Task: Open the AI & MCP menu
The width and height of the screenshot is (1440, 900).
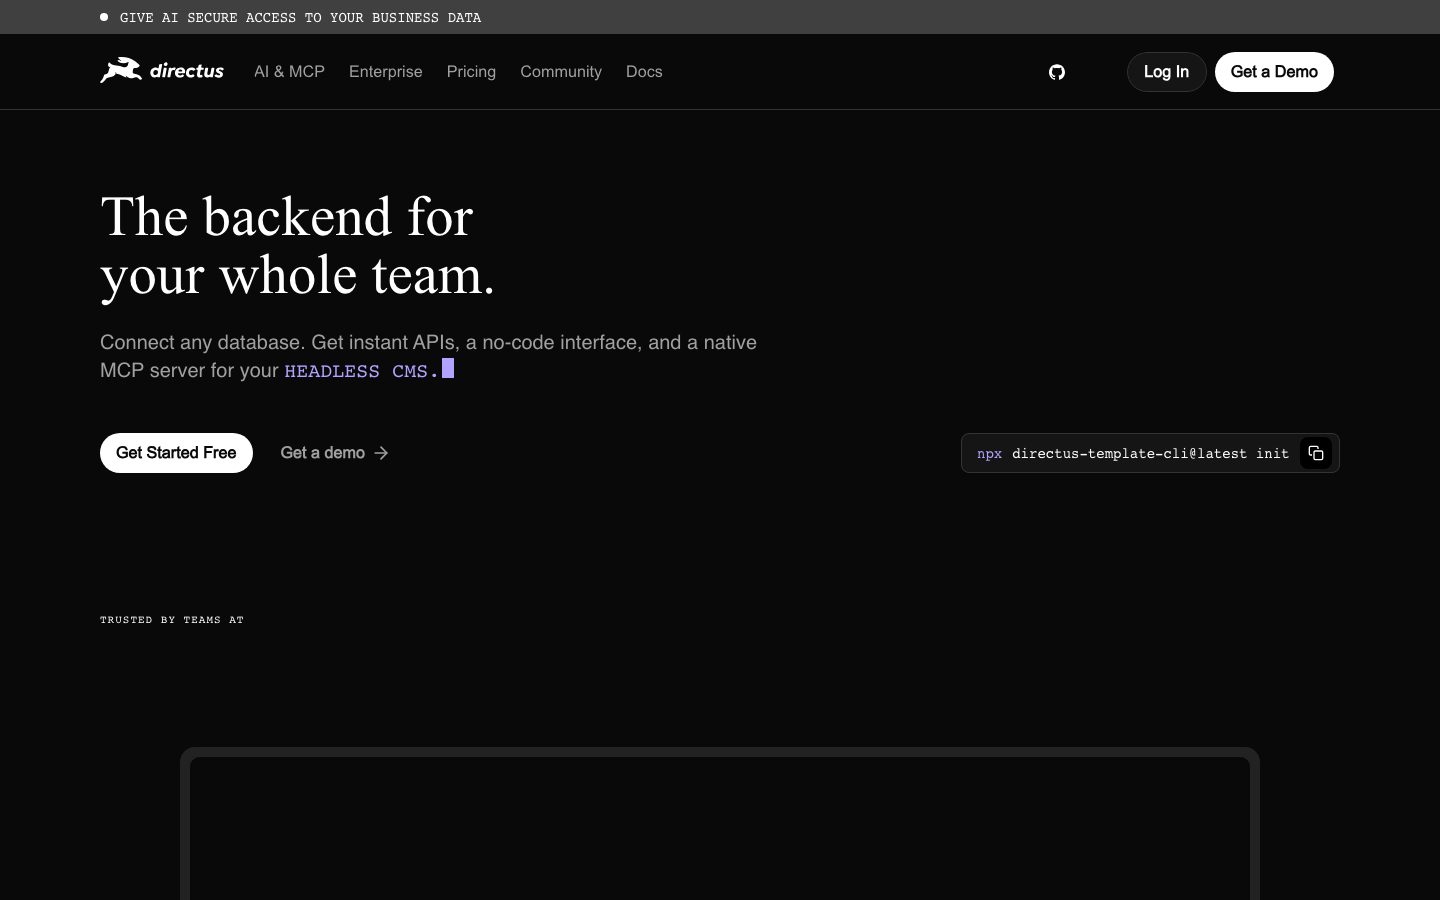Action: pyautogui.click(x=289, y=72)
